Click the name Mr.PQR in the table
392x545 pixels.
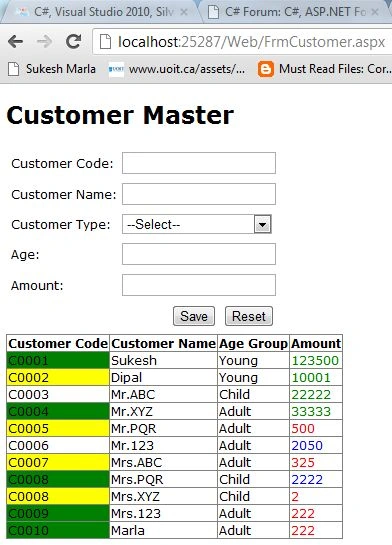134,429
